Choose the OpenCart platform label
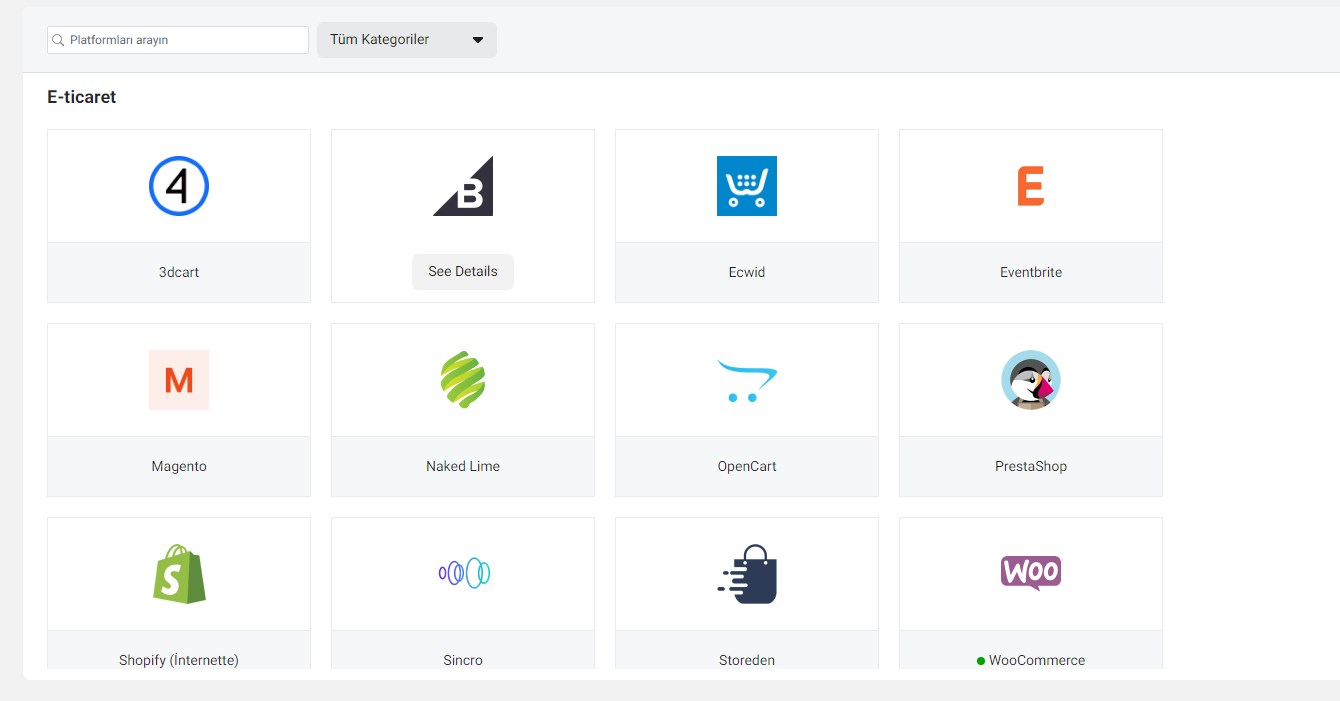Screen dimensions: 1340x701 pyautogui.click(x=747, y=466)
